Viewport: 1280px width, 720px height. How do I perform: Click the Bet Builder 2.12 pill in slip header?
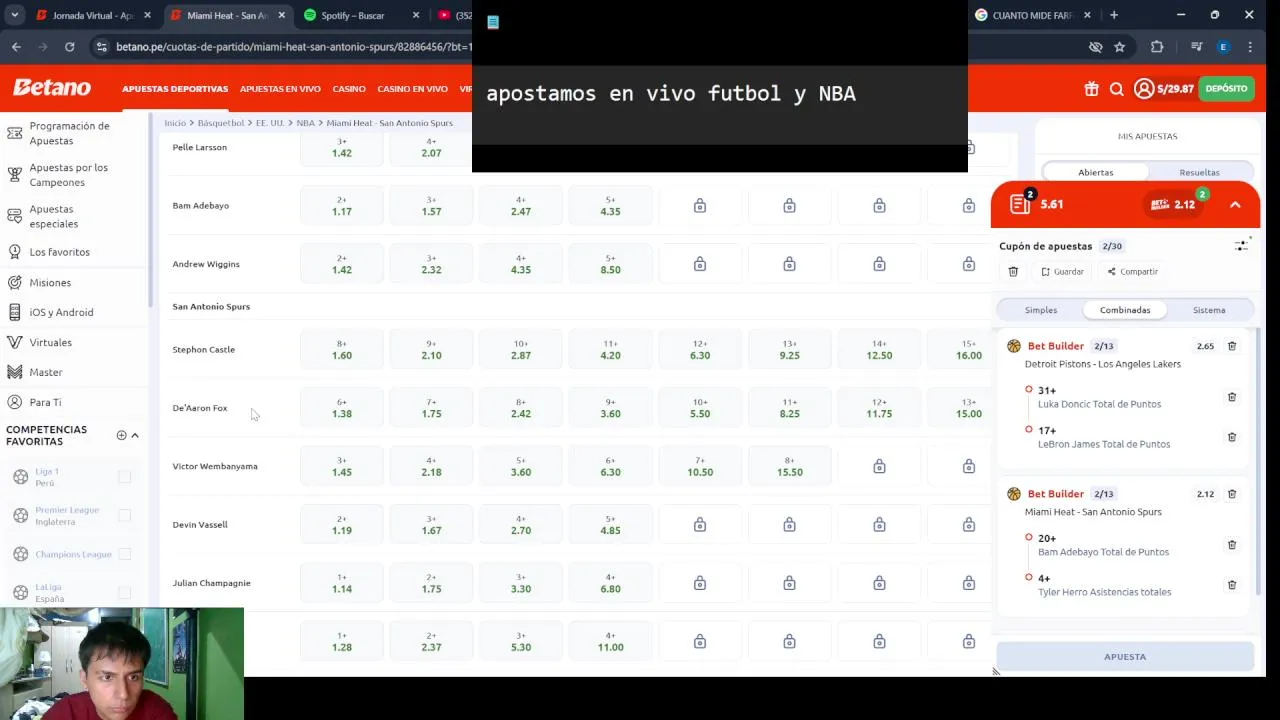coord(1173,204)
